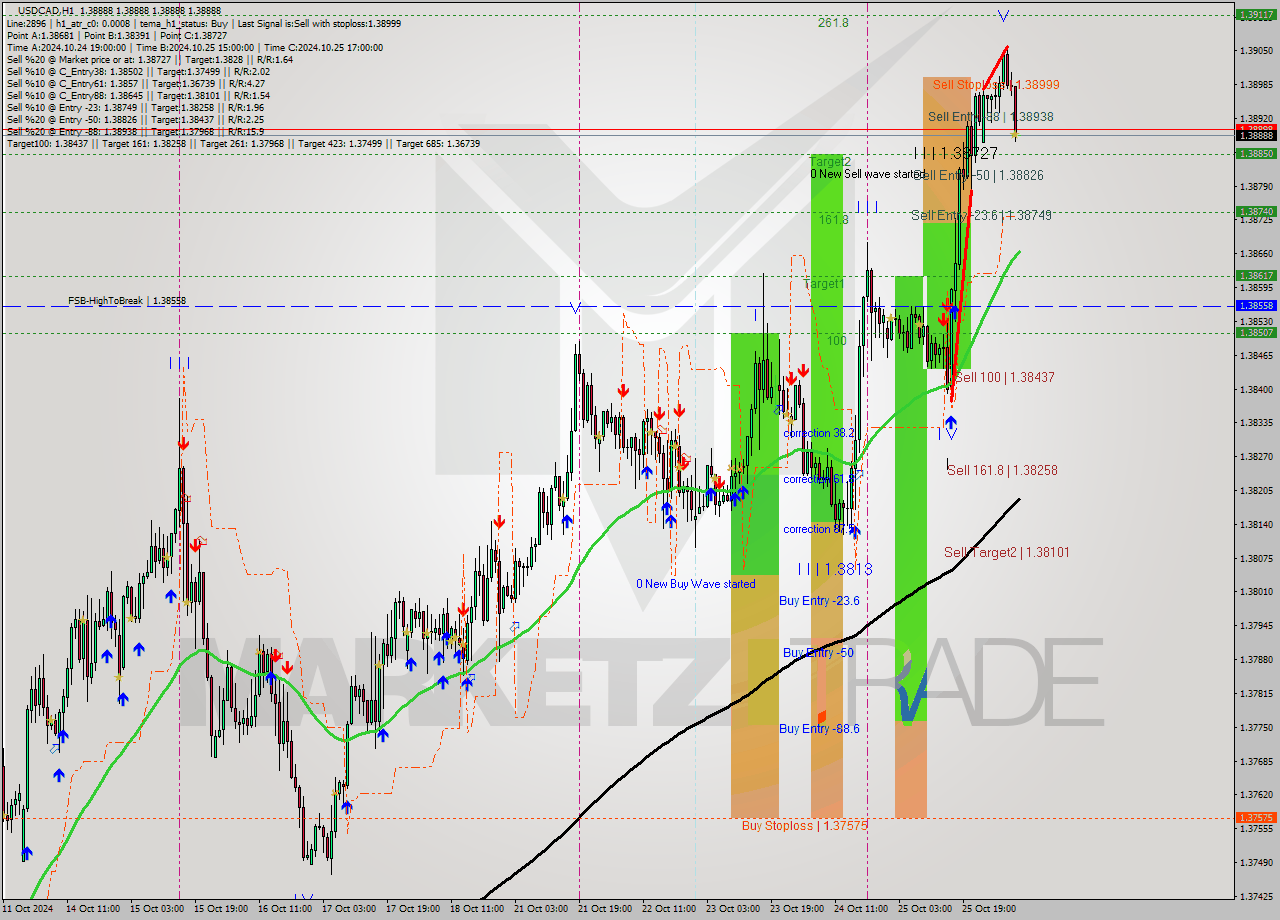This screenshot has width=1280, height=920.
Task: Click the 15 Oct 03:00 time axis label
Action: 157,909
